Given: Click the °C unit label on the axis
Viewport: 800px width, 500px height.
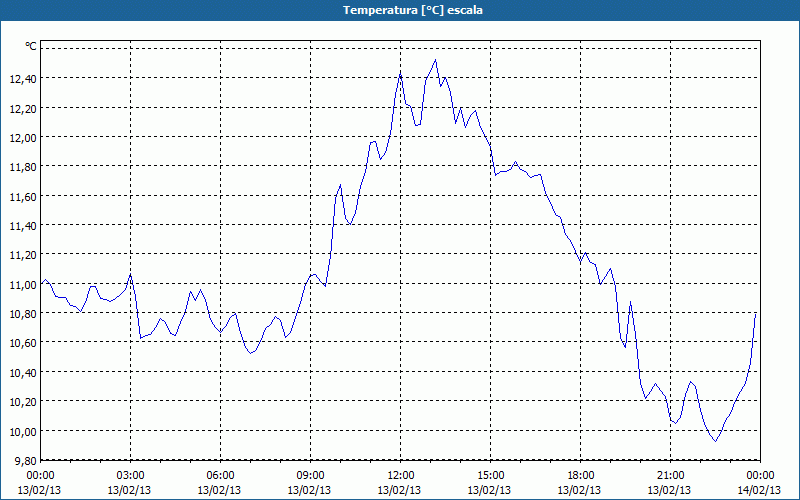Looking at the screenshot, I should point(31,46).
